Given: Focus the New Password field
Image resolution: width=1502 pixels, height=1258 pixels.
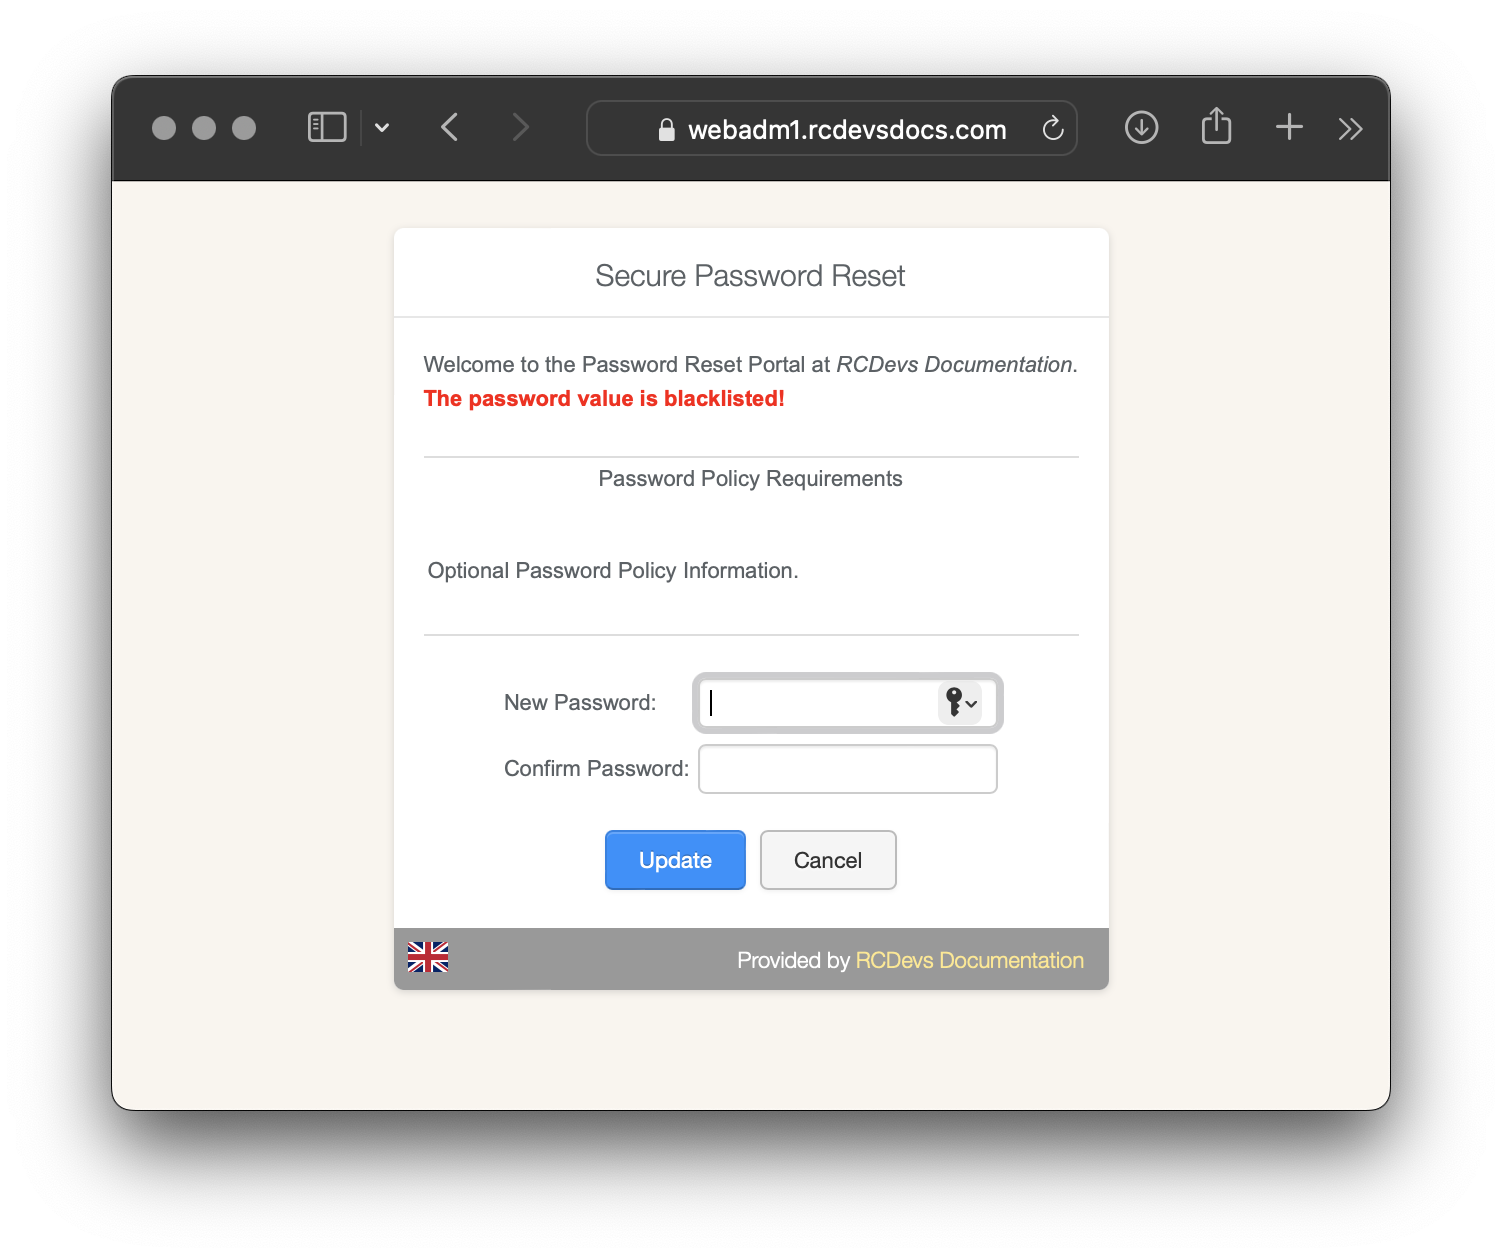Looking at the screenshot, I should (x=820, y=703).
